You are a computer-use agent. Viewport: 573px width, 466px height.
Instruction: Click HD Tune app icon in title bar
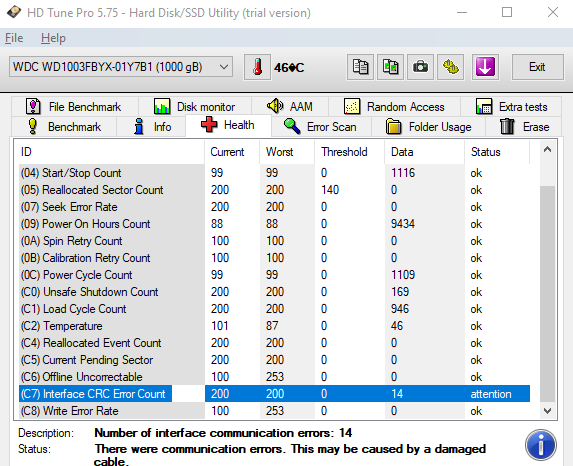pos(14,12)
